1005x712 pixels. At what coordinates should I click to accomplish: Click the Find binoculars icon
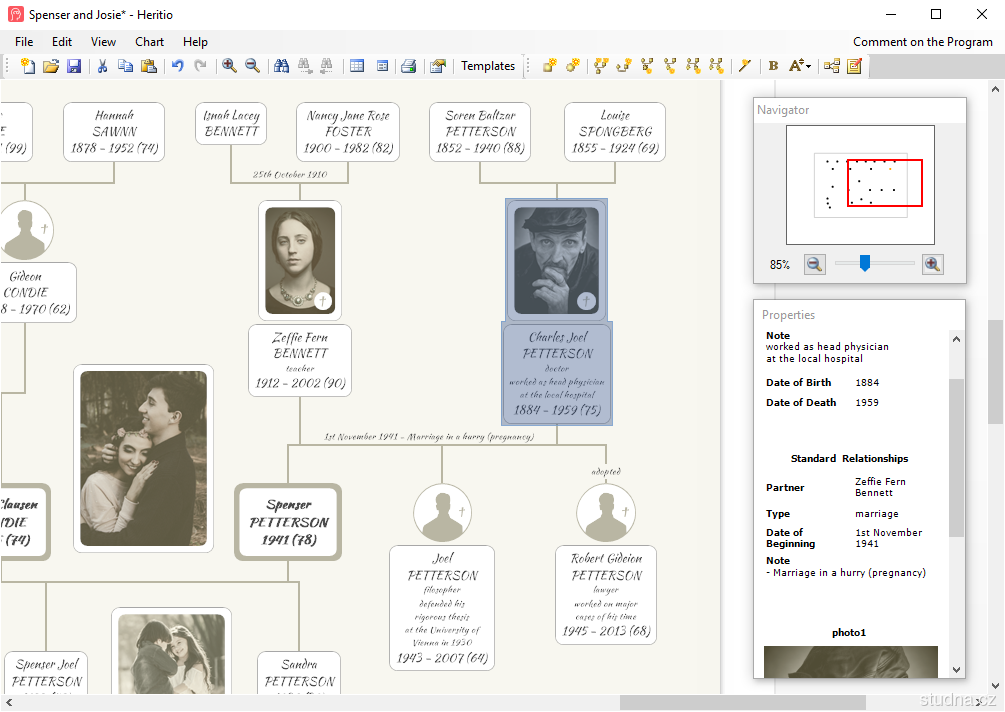click(x=281, y=66)
